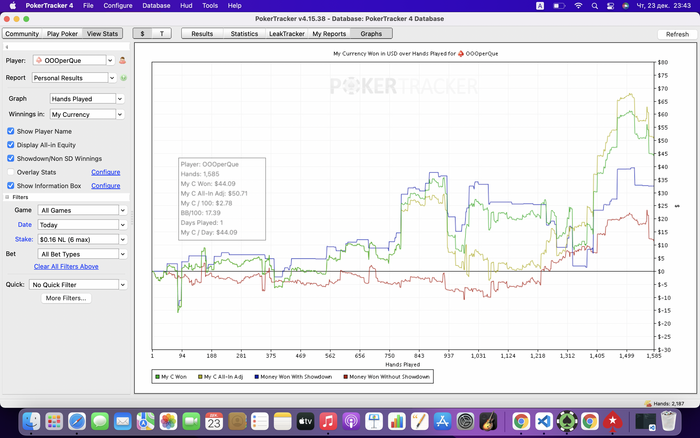The image size is (700, 438).
Task: Open Visual Studio Code from the Dock
Action: tap(544, 421)
